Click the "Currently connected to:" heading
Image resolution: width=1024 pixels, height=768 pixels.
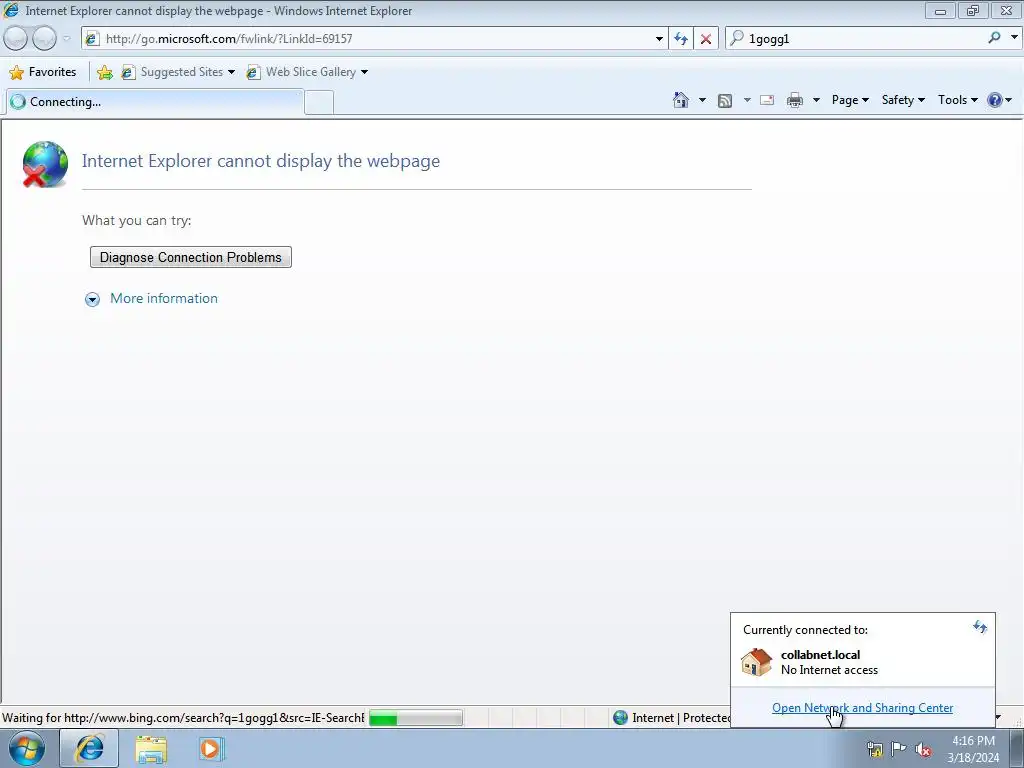805,630
